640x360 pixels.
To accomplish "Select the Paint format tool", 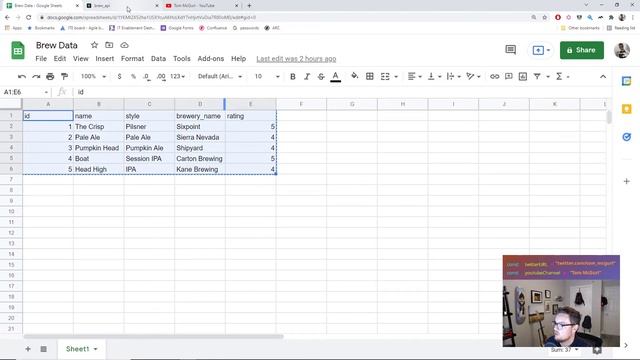I will pos(64,76).
